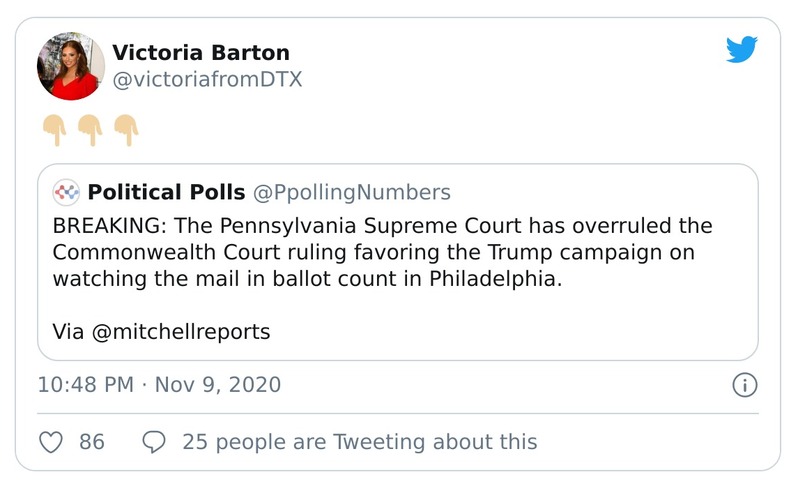Click the Political Polls account name
Image resolution: width=798 pixels, height=486 pixels.
[163, 192]
